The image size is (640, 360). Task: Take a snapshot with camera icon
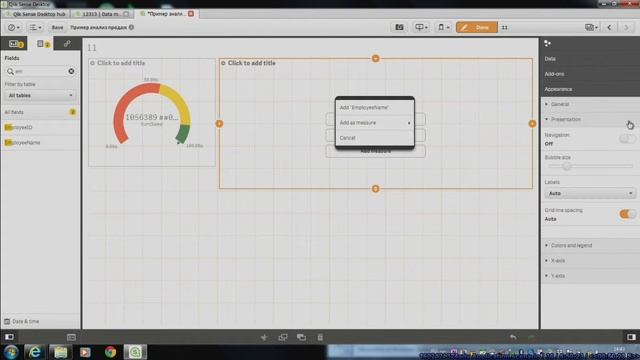point(399,27)
